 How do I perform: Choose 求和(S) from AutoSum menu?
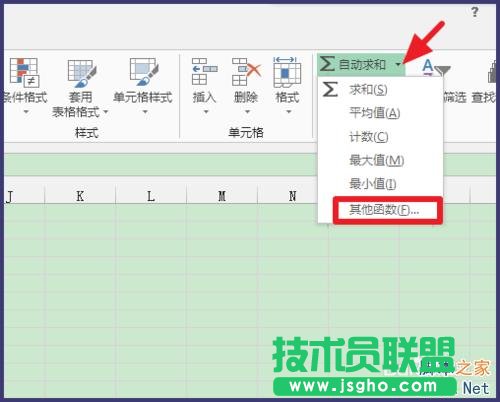coord(380,89)
